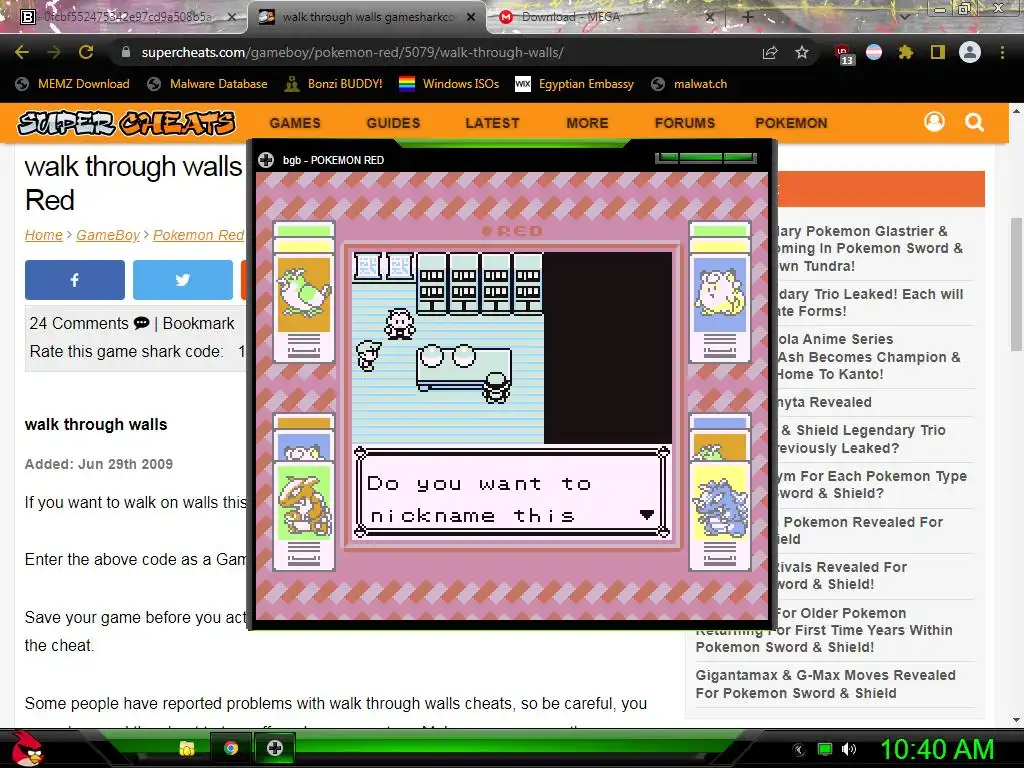This screenshot has width=1024, height=768.
Task: Open a new browser tab with plus
Action: (748, 17)
